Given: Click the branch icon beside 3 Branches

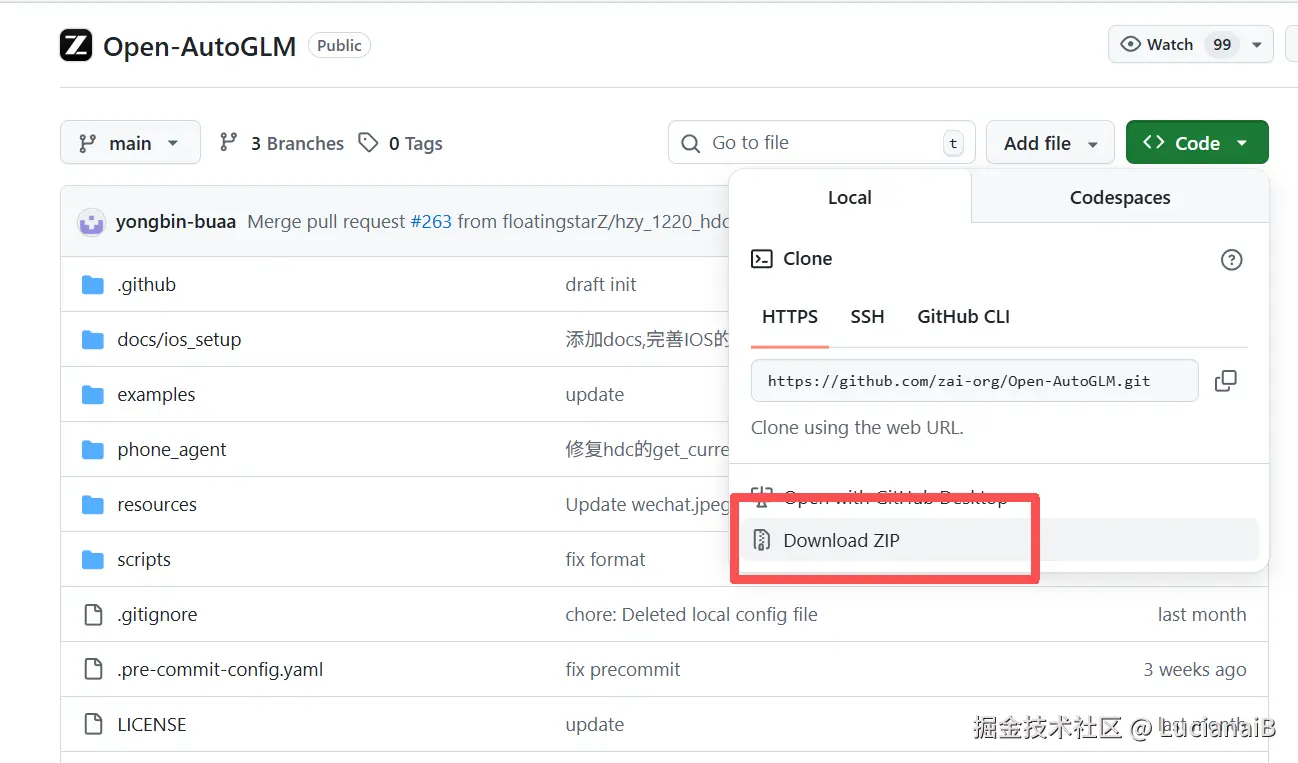Looking at the screenshot, I should (229, 143).
